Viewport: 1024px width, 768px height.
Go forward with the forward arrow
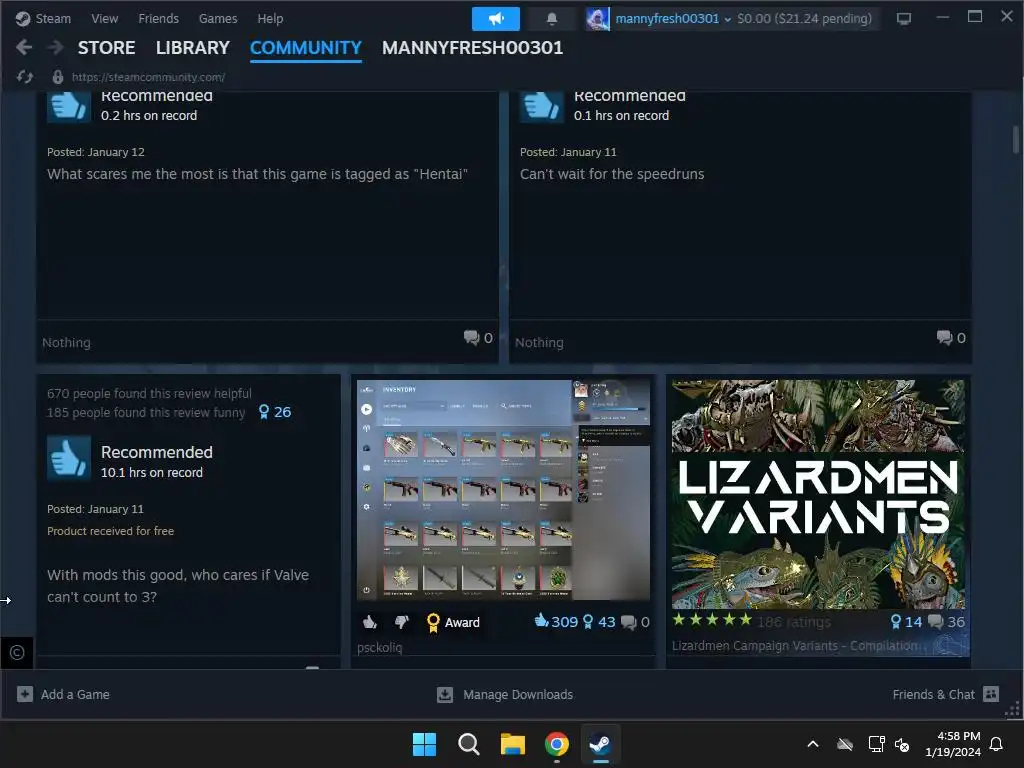(x=56, y=47)
